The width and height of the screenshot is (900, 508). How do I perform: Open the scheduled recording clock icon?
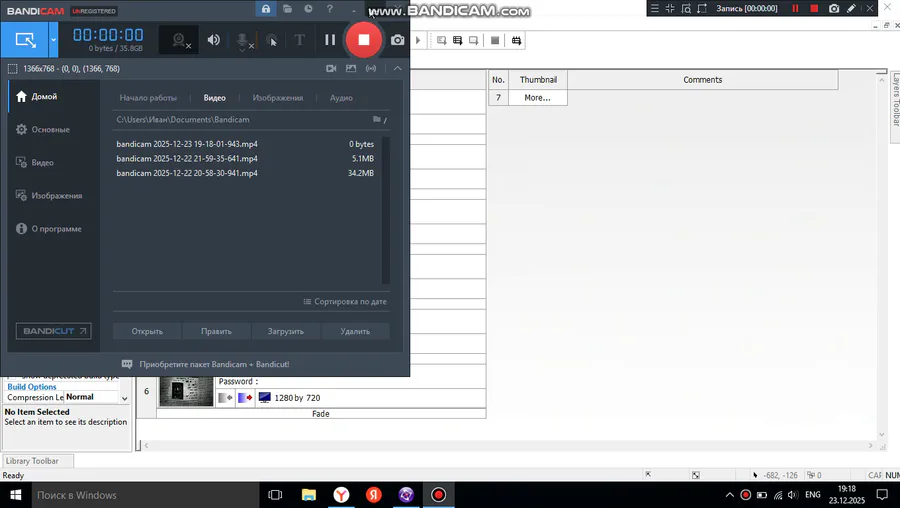[x=308, y=9]
